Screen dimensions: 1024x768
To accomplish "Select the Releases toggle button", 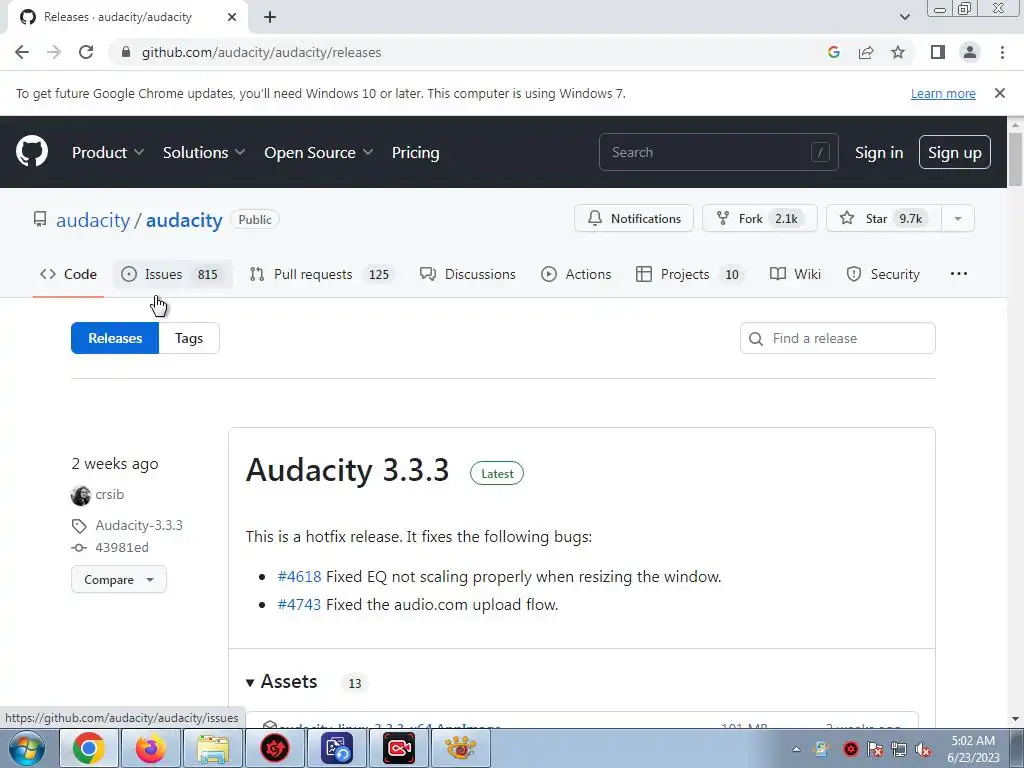I will pos(115,338).
